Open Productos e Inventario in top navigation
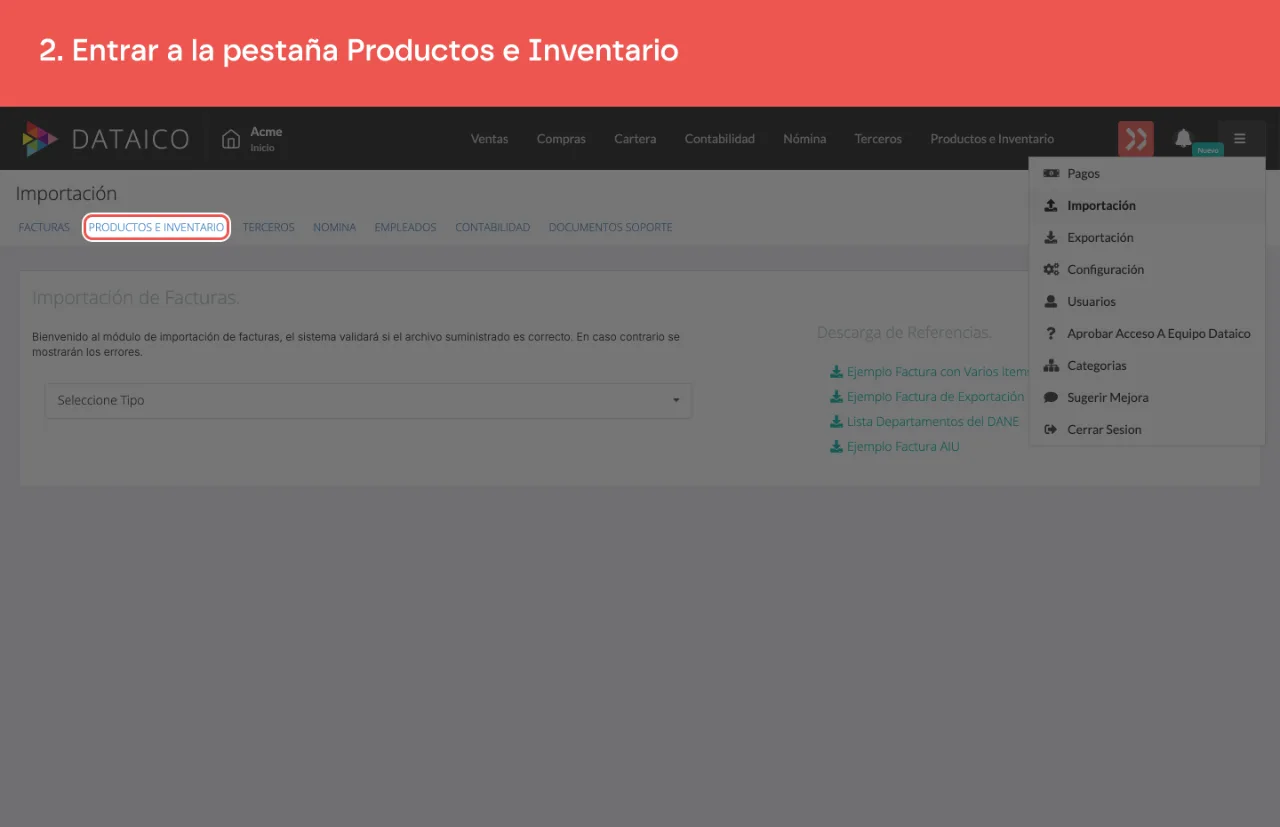The image size is (1280, 827). pyautogui.click(x=992, y=139)
